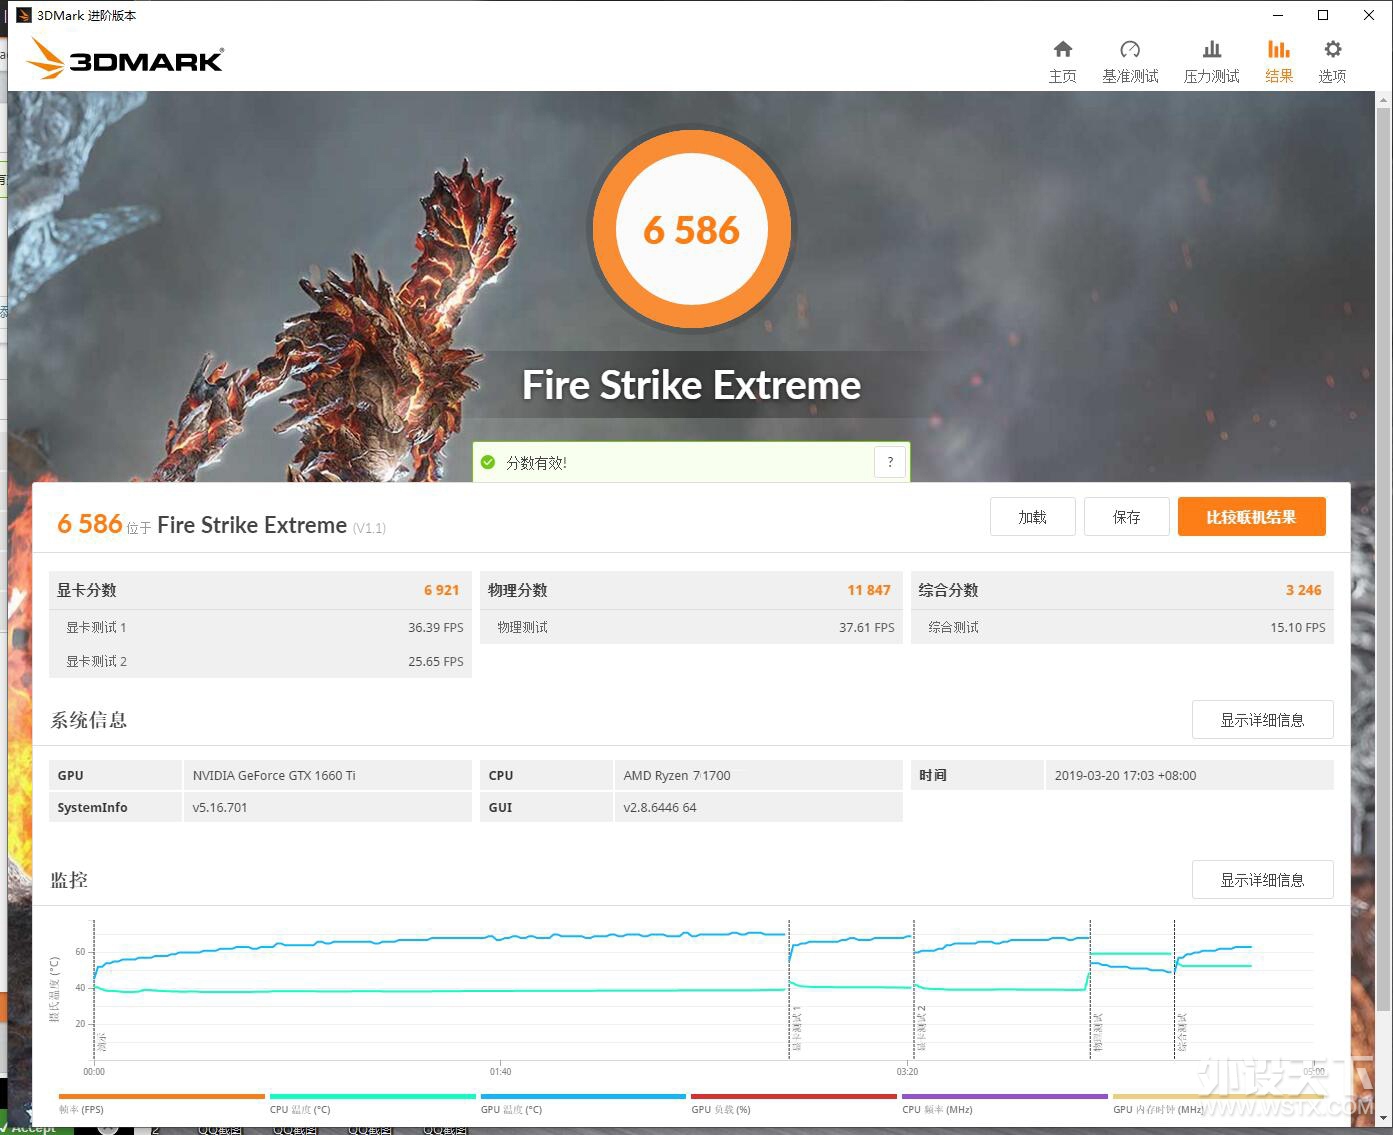Click the 6 586 位于 Fire Strike Extreme heading
Viewport: 1393px width, 1135px height.
coord(221,525)
